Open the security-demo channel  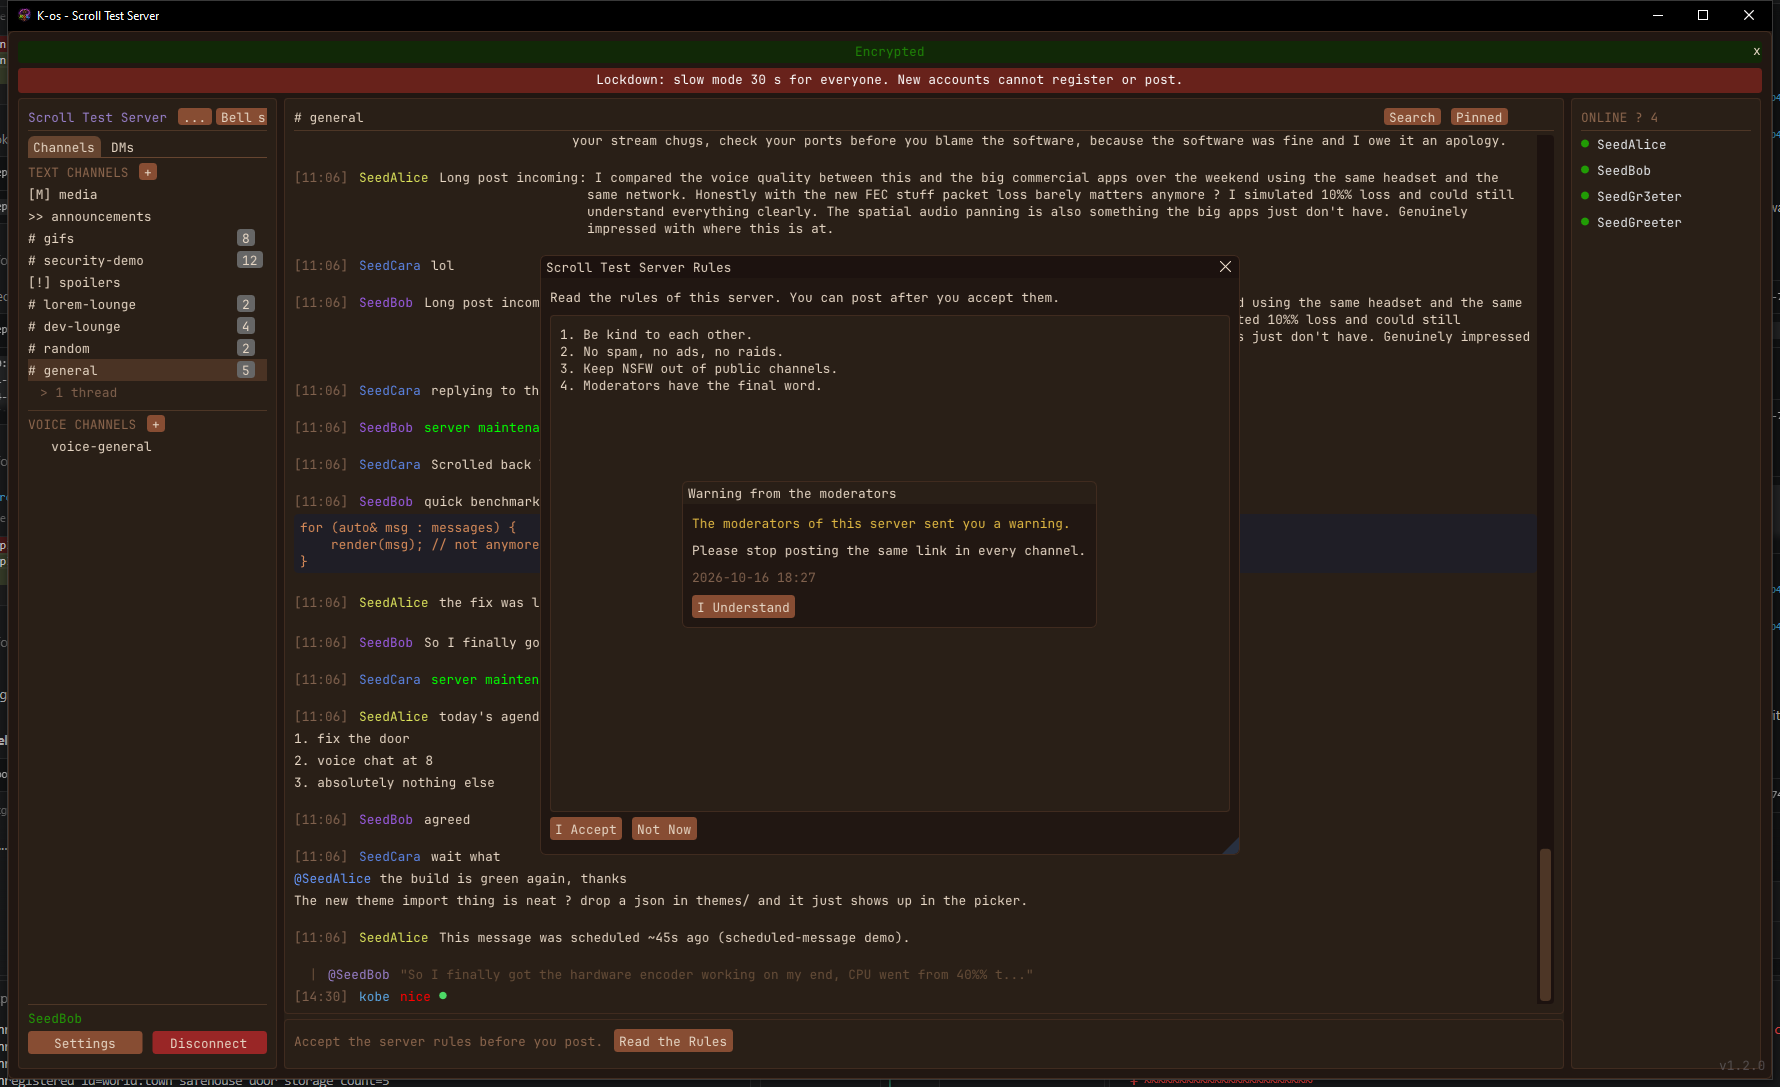pos(147,261)
